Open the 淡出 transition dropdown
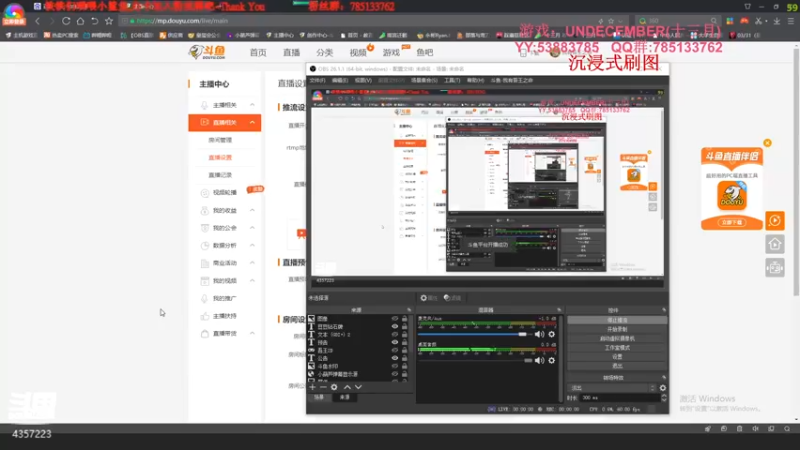Image resolution: width=800 pixels, height=450 pixels. click(612, 388)
